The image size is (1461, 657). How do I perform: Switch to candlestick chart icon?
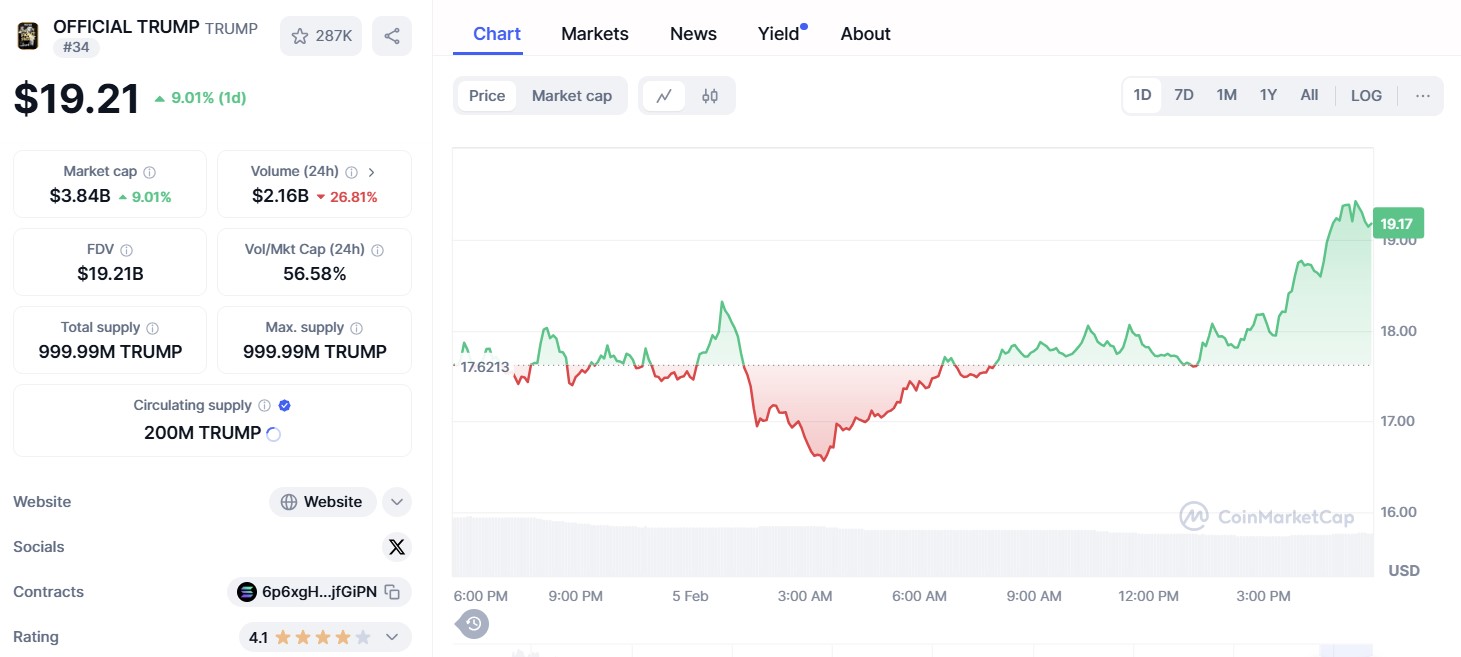click(x=710, y=96)
